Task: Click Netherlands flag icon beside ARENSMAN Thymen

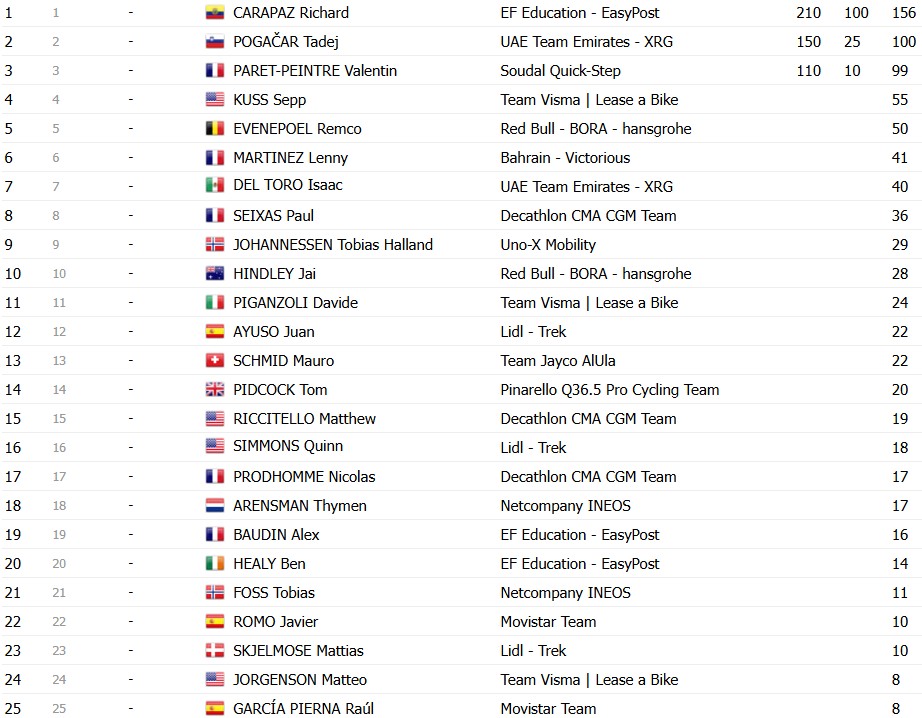Action: 215,506
